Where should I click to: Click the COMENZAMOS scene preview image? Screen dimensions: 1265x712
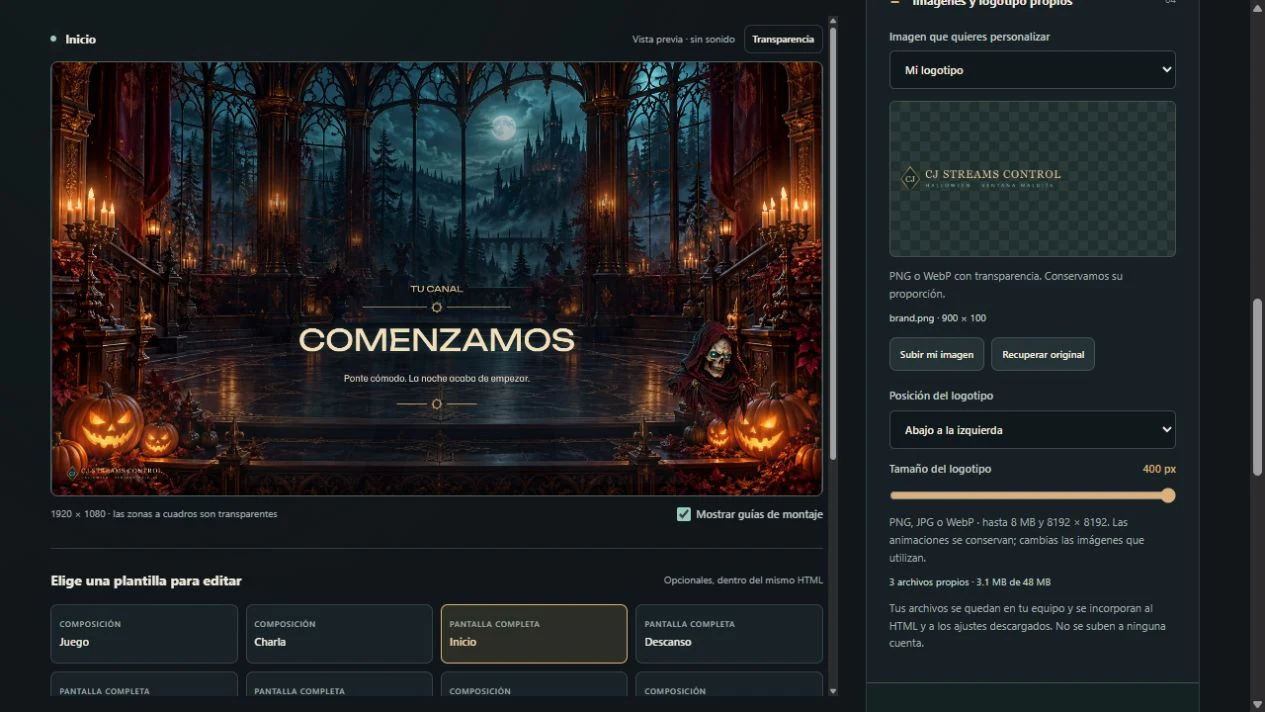tap(437, 279)
